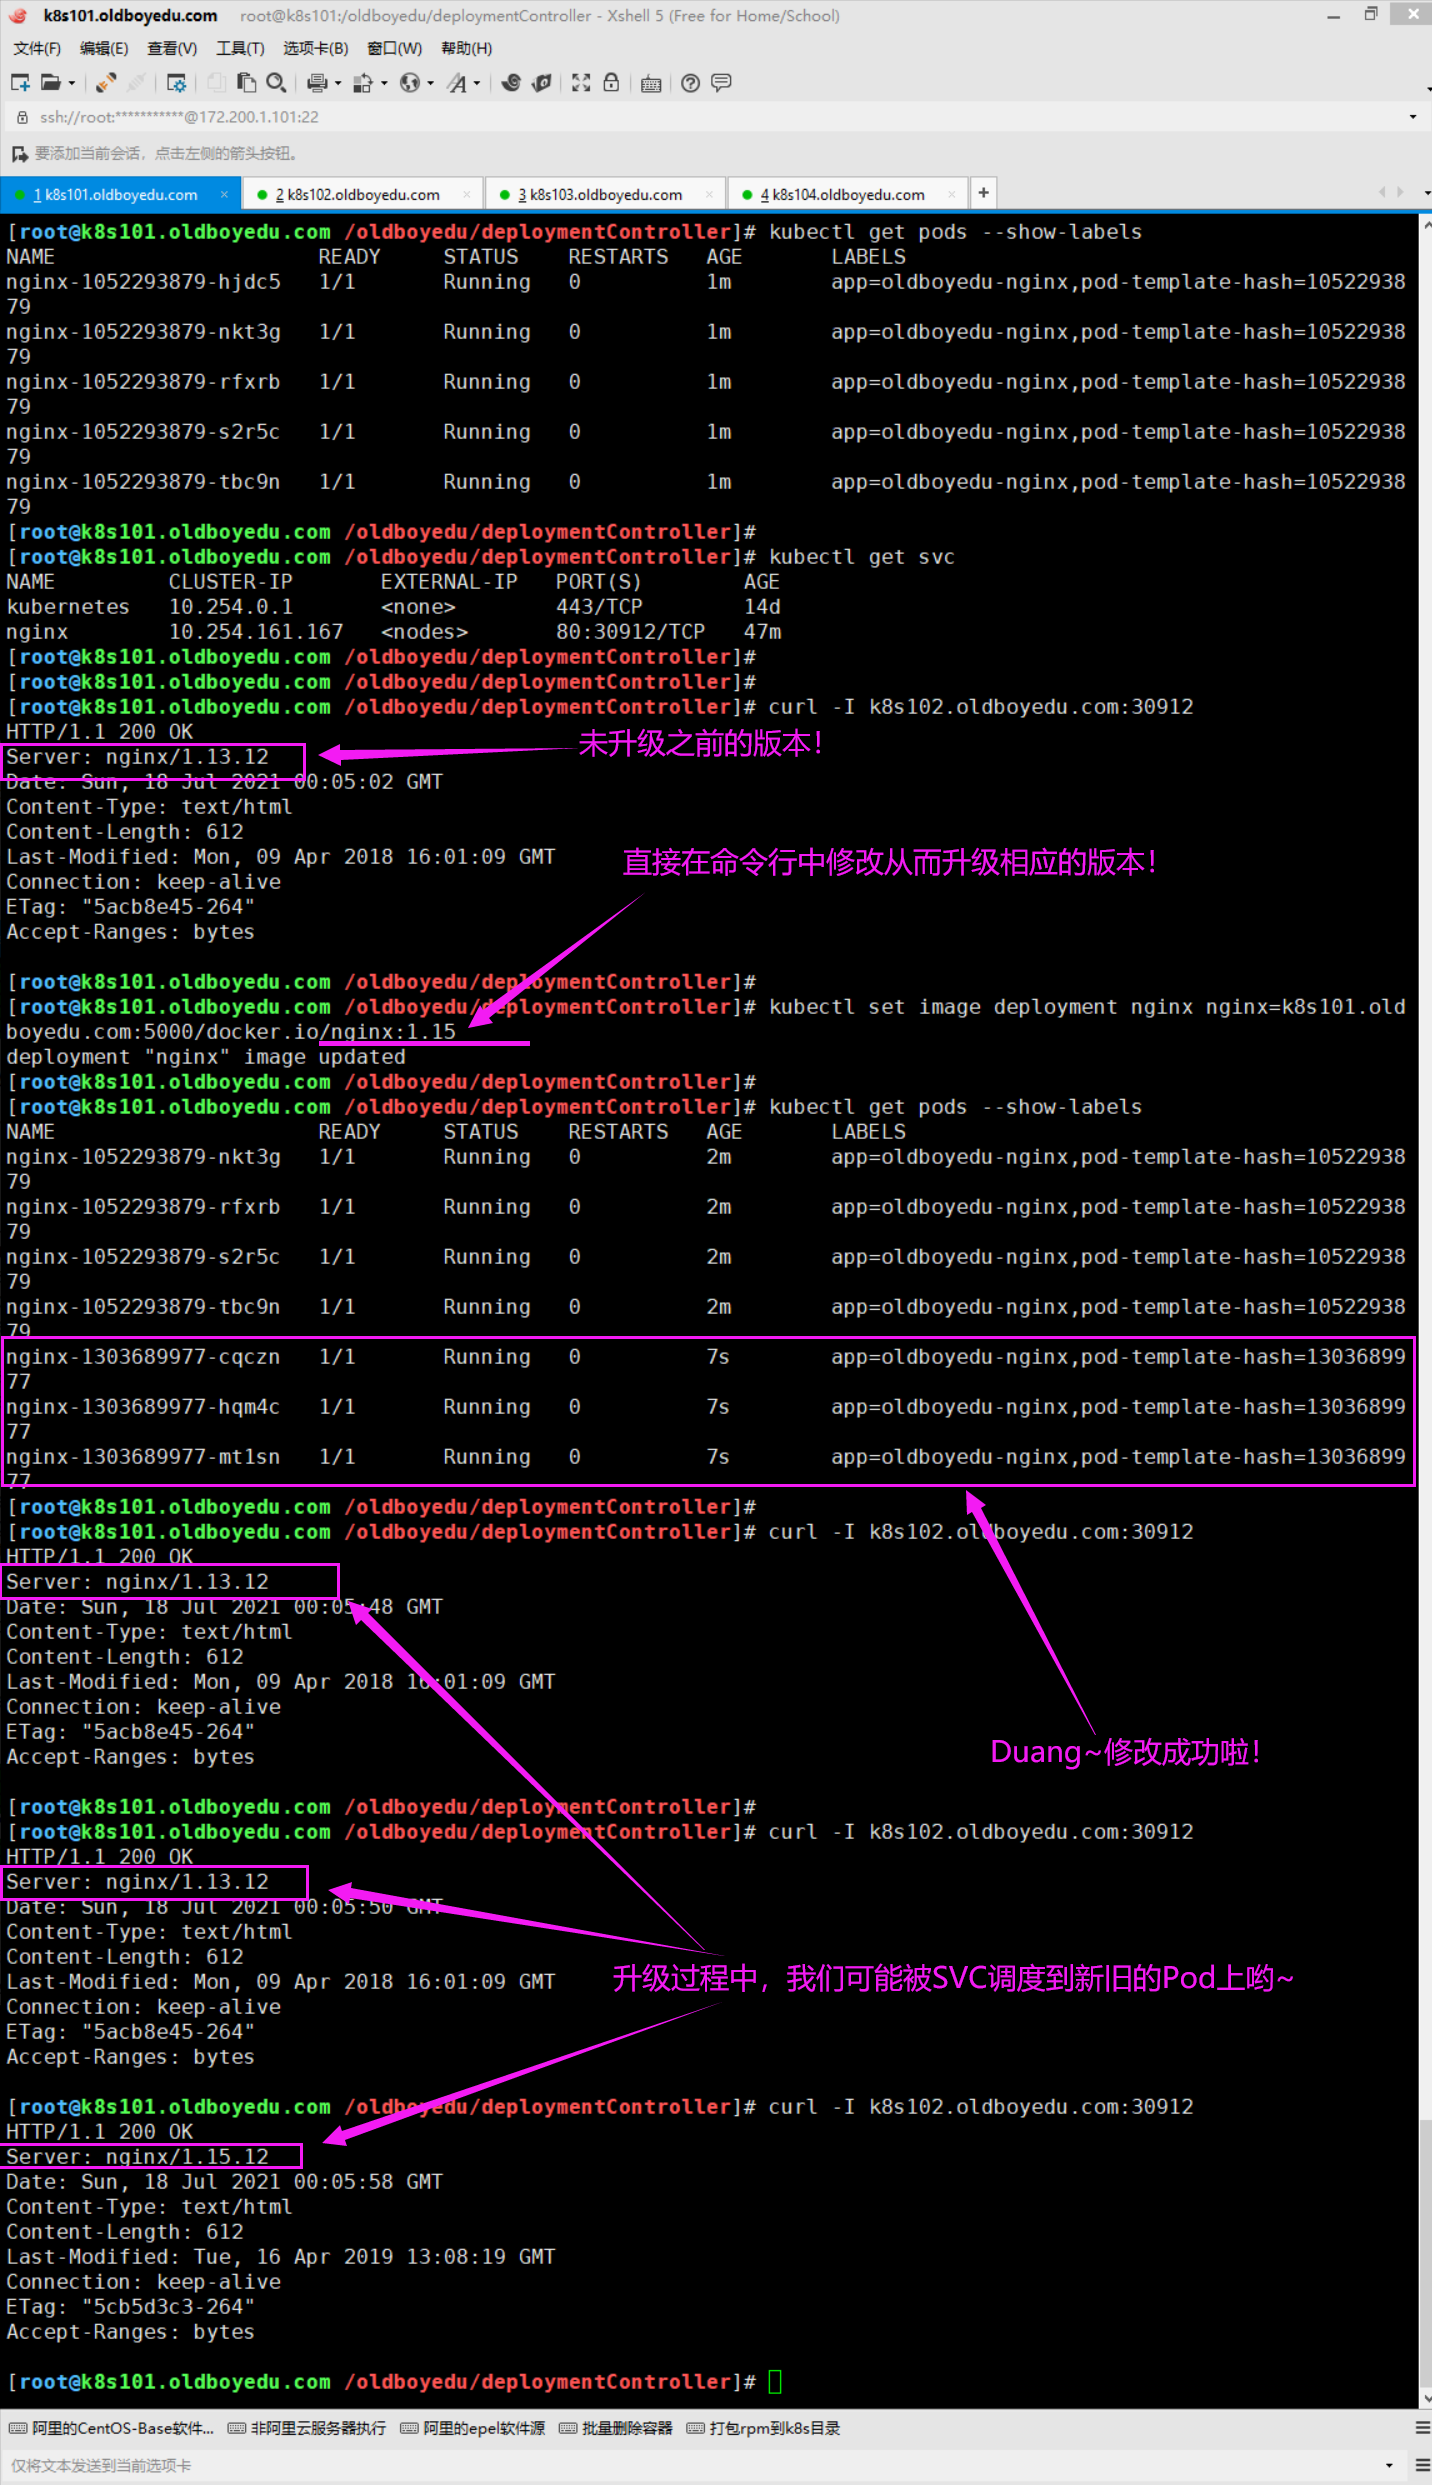Click the Paste clipboard icon
The width and height of the screenshot is (1432, 2485).
click(246, 83)
